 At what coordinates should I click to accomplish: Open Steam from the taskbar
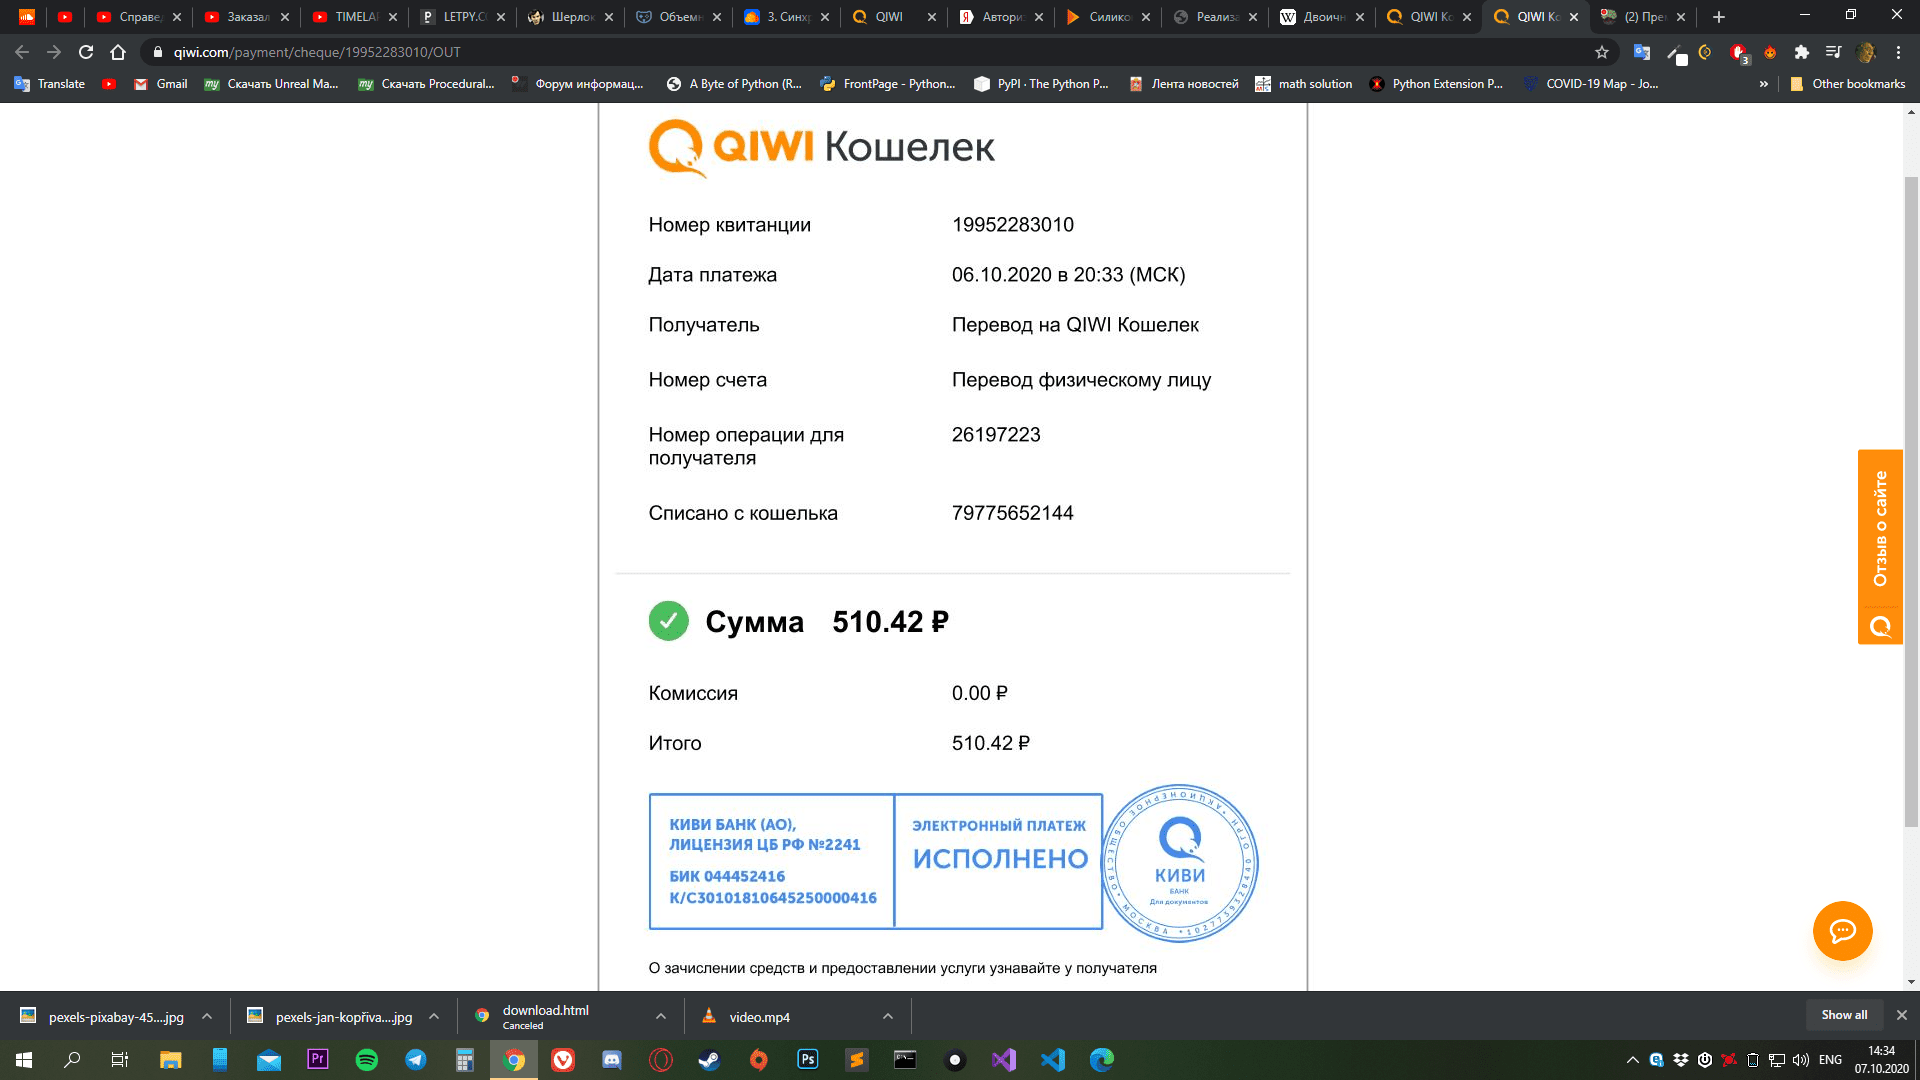tap(710, 1060)
